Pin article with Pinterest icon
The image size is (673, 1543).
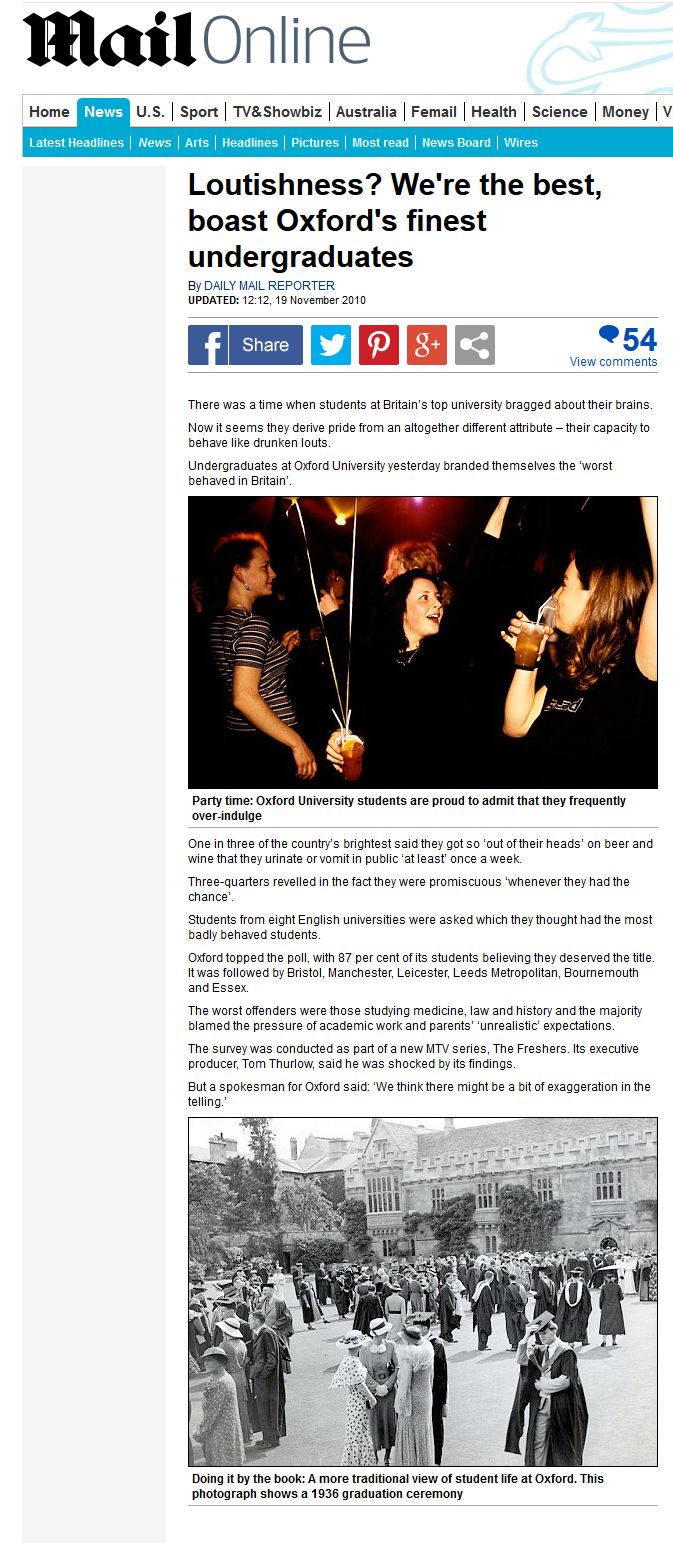tap(379, 345)
